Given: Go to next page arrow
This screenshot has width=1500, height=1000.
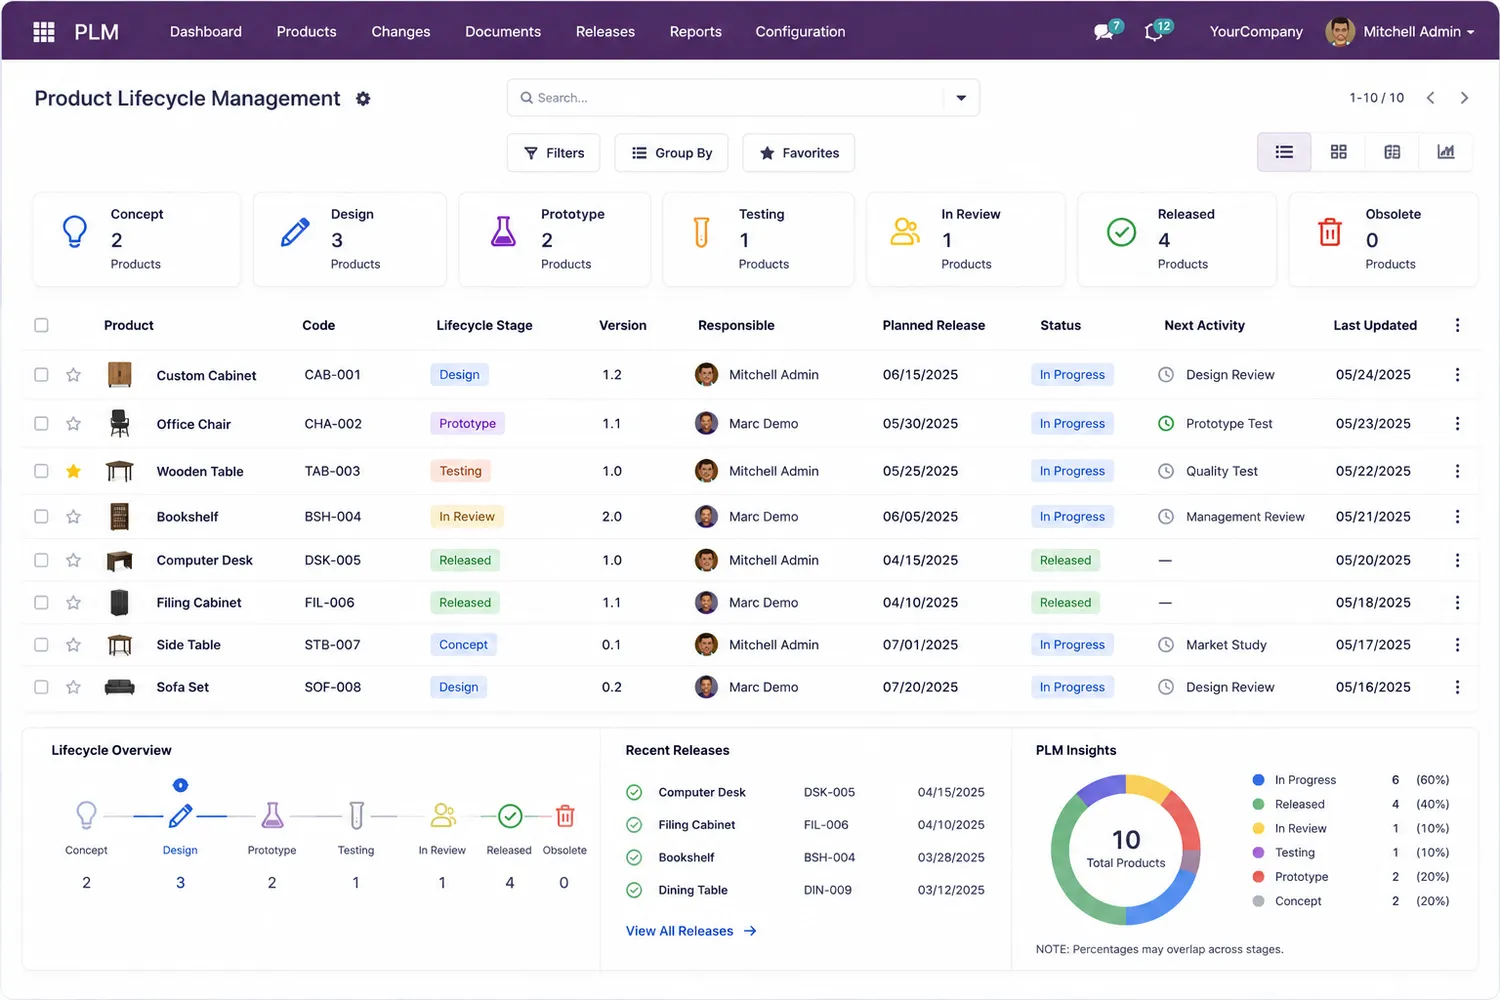Looking at the screenshot, I should [1465, 98].
